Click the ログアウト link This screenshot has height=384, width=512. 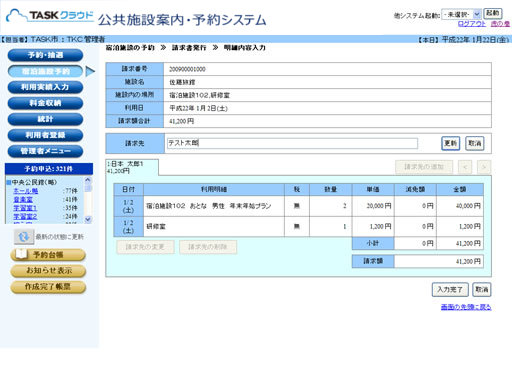tap(471, 24)
